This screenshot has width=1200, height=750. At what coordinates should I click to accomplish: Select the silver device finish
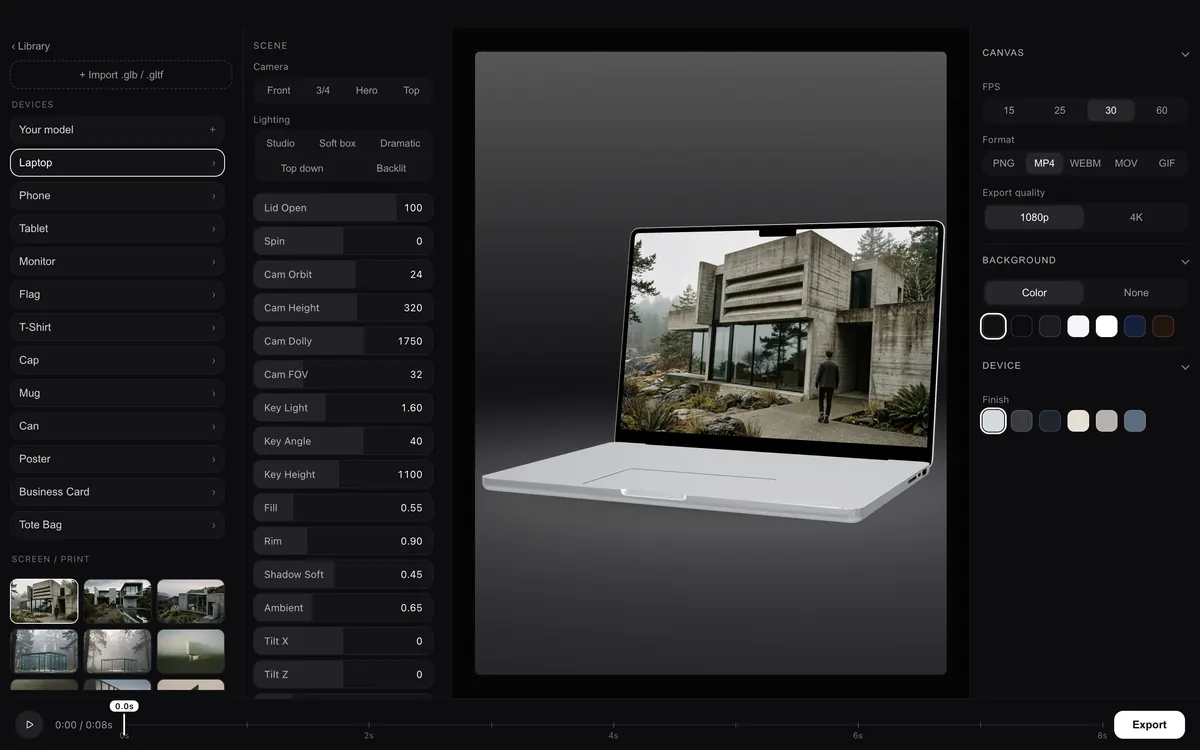point(993,421)
